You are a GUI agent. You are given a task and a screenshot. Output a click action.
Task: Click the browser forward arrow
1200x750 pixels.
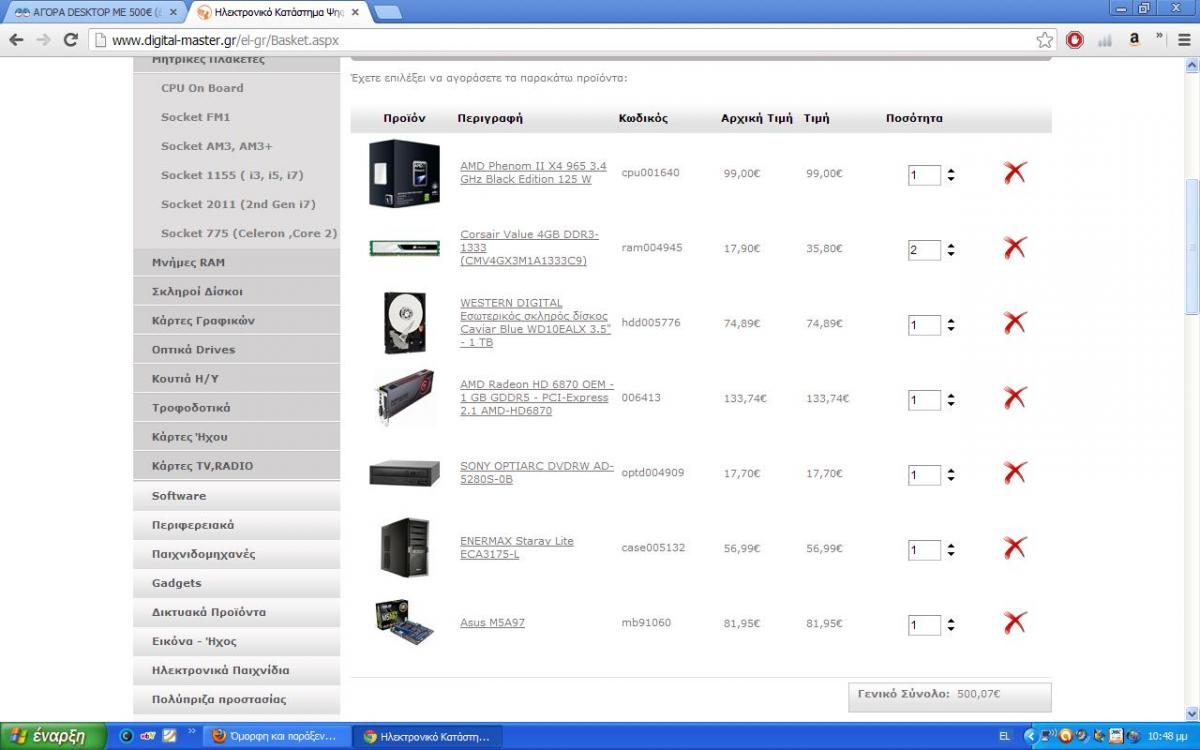tap(43, 40)
